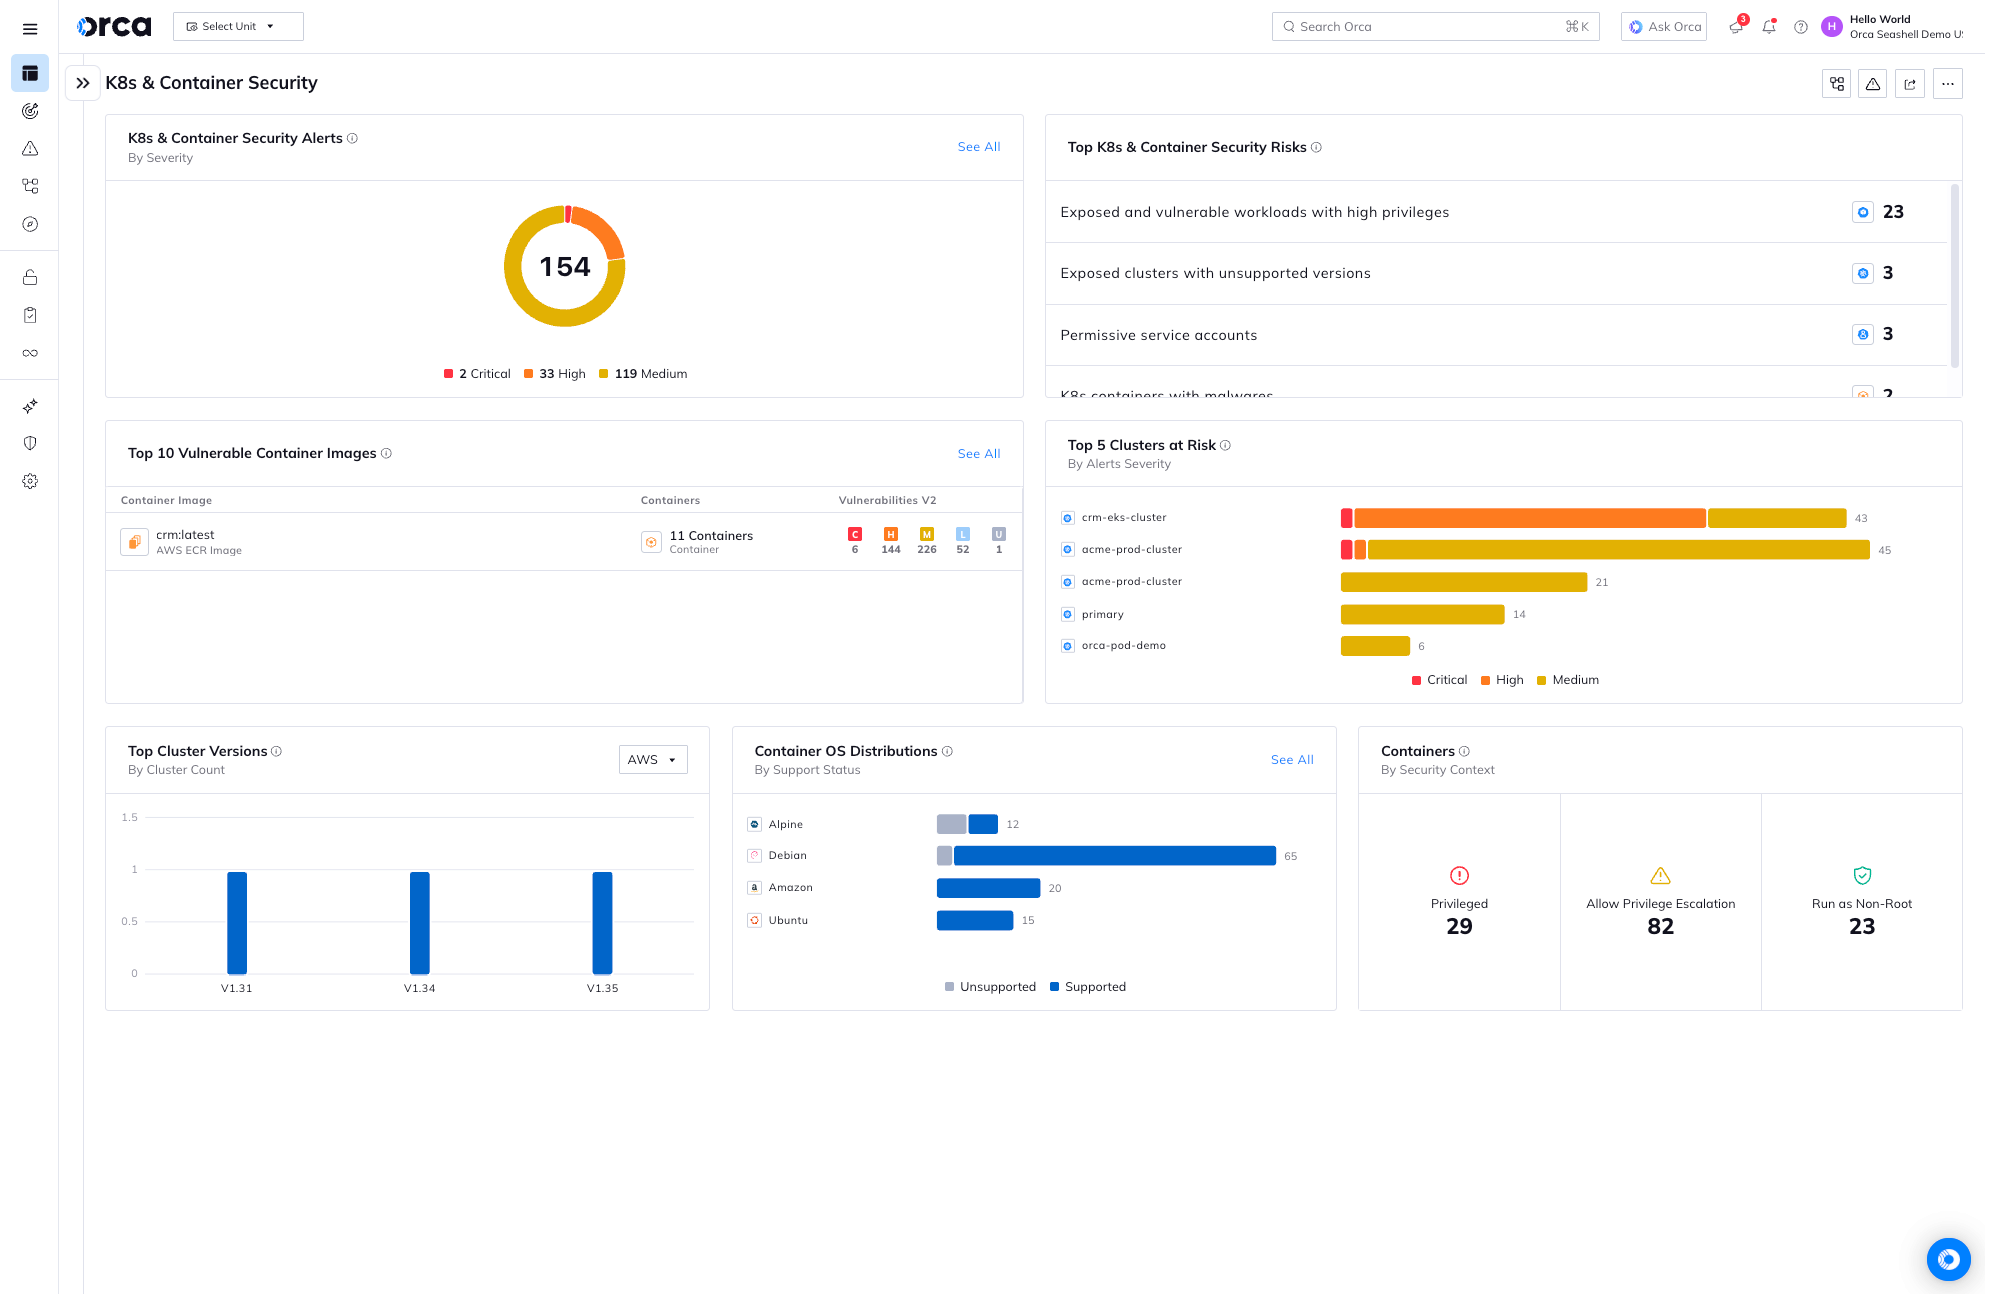The height and width of the screenshot is (1294, 2000).
Task: Open the target/radar sidebar icon
Action: click(x=30, y=111)
